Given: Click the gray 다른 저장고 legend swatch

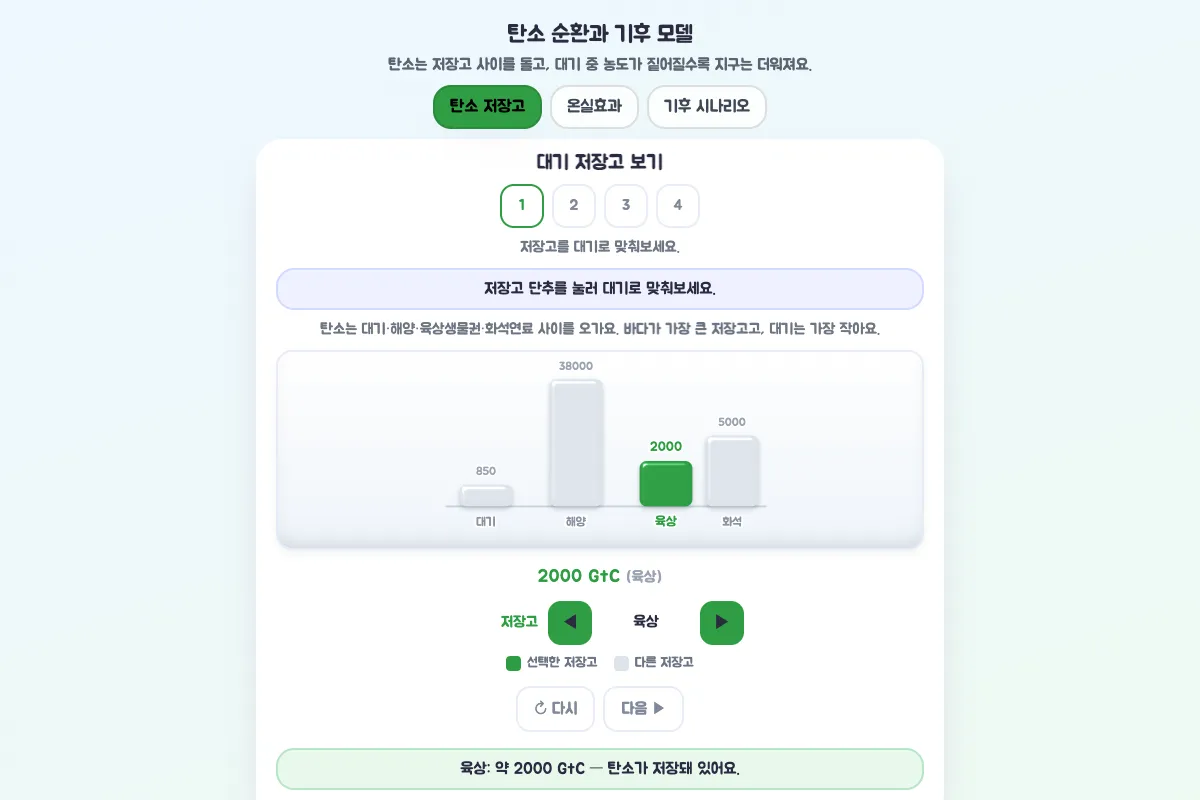Looking at the screenshot, I should [x=621, y=663].
